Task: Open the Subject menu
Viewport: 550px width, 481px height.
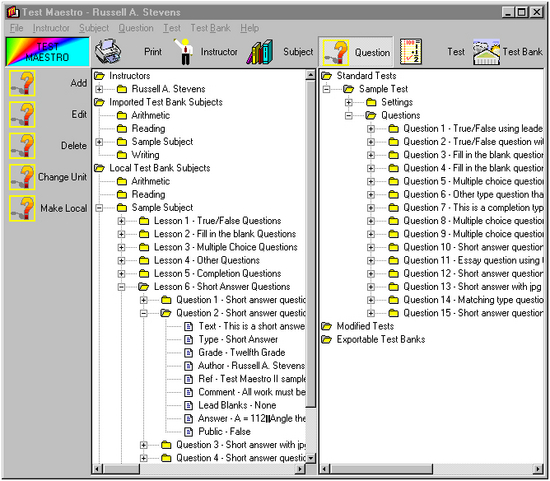Action: click(94, 28)
